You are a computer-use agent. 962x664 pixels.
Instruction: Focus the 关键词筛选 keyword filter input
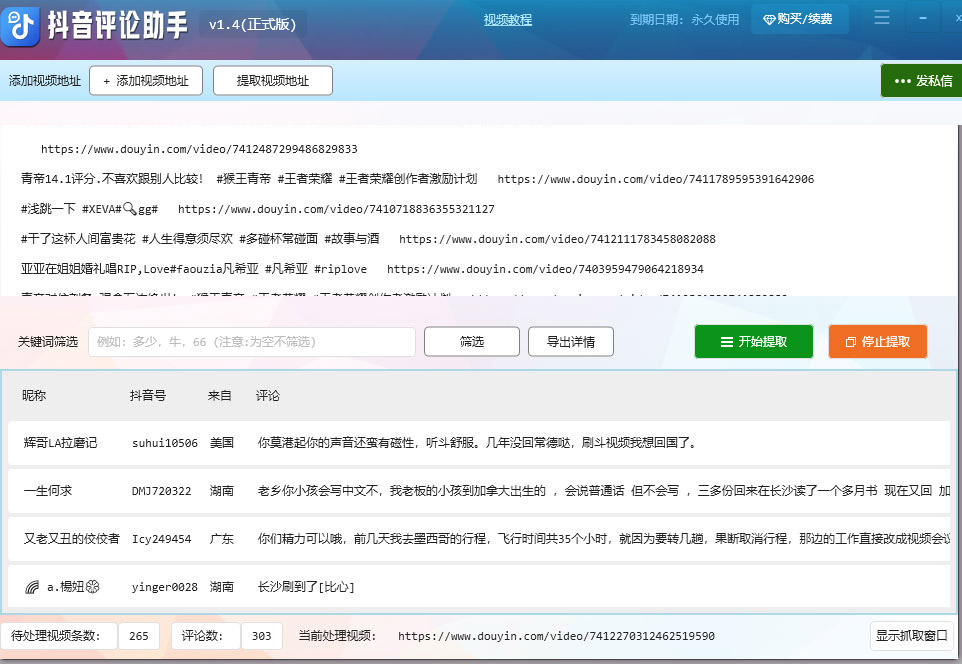252,342
